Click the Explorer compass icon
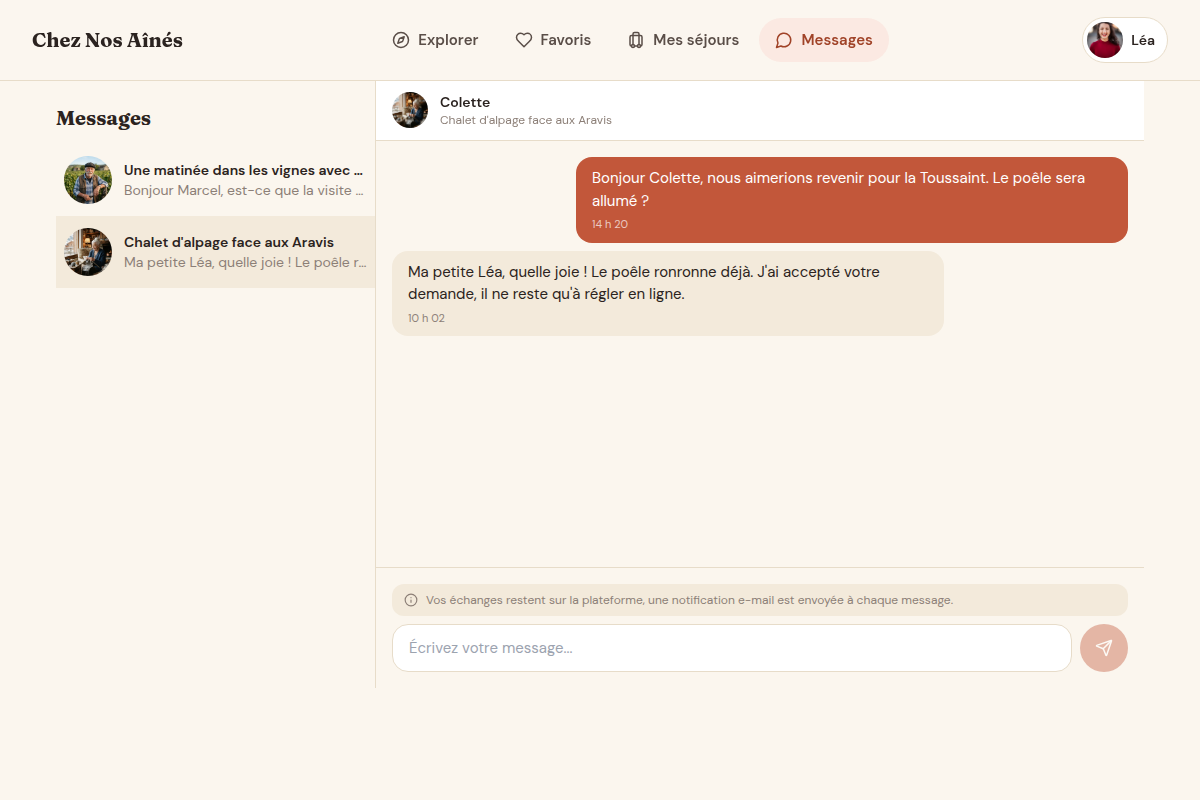The image size is (1200, 800). click(401, 40)
